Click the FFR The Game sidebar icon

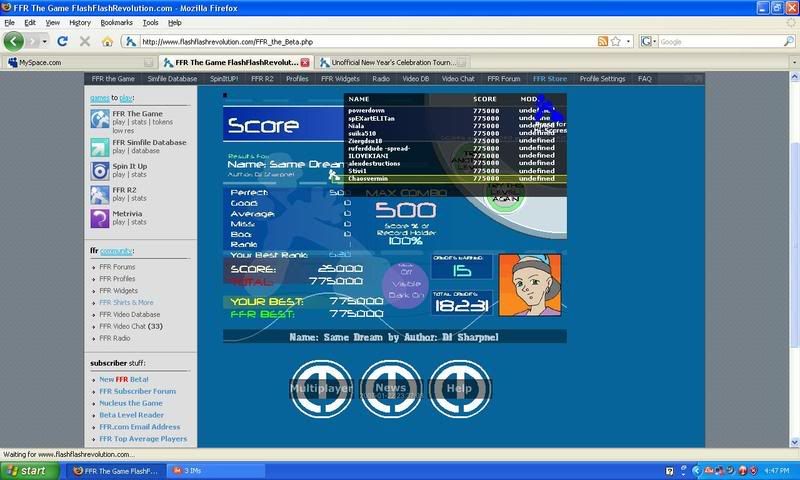(x=100, y=120)
